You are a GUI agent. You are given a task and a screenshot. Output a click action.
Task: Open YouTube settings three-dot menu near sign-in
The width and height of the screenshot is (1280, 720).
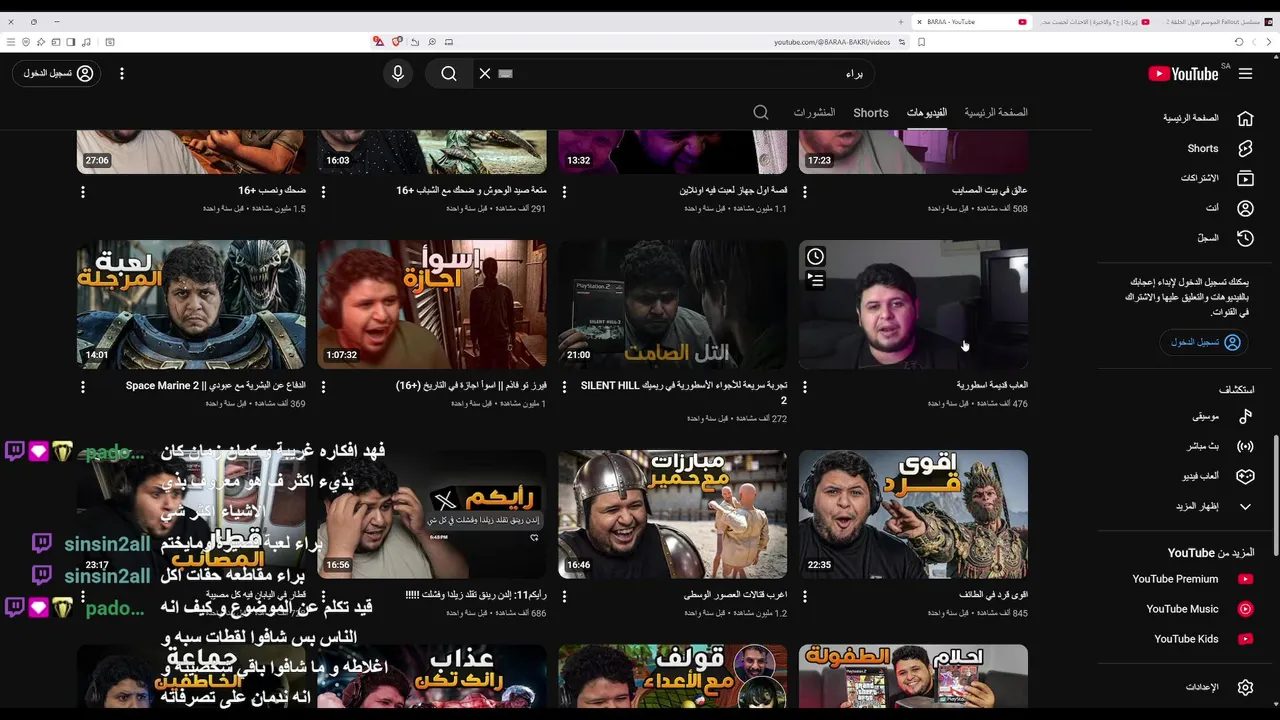click(x=122, y=74)
